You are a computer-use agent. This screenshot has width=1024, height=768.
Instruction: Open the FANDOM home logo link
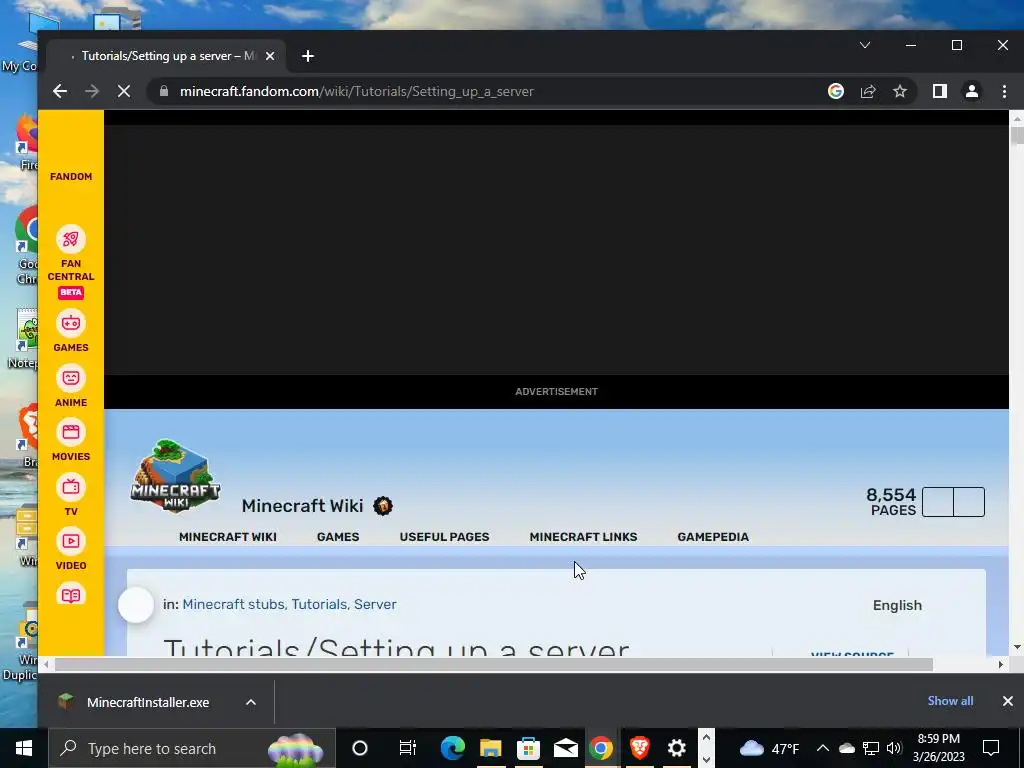pyautogui.click(x=71, y=176)
